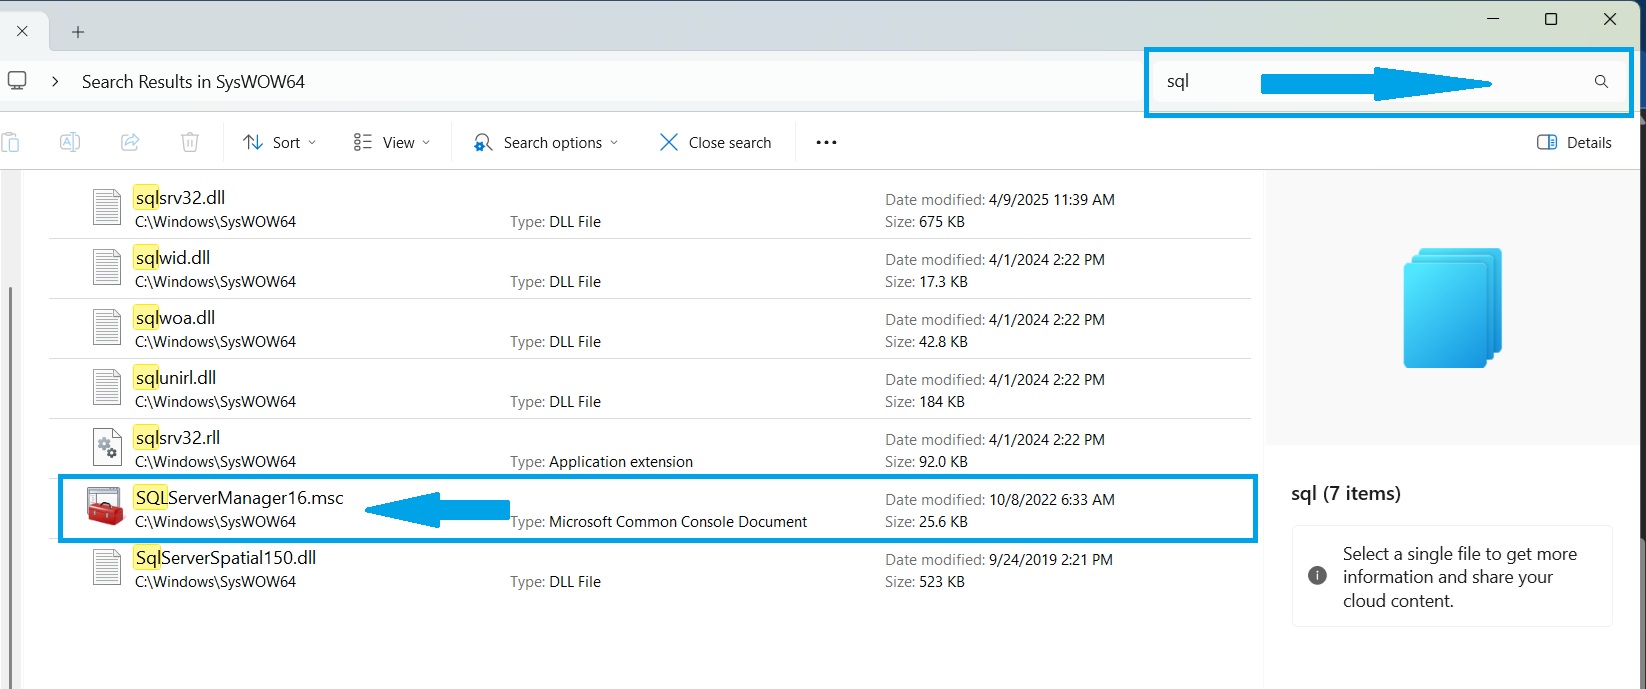Click the Size: 184 KB text
This screenshot has height=689, width=1646.
pyautogui.click(x=925, y=402)
